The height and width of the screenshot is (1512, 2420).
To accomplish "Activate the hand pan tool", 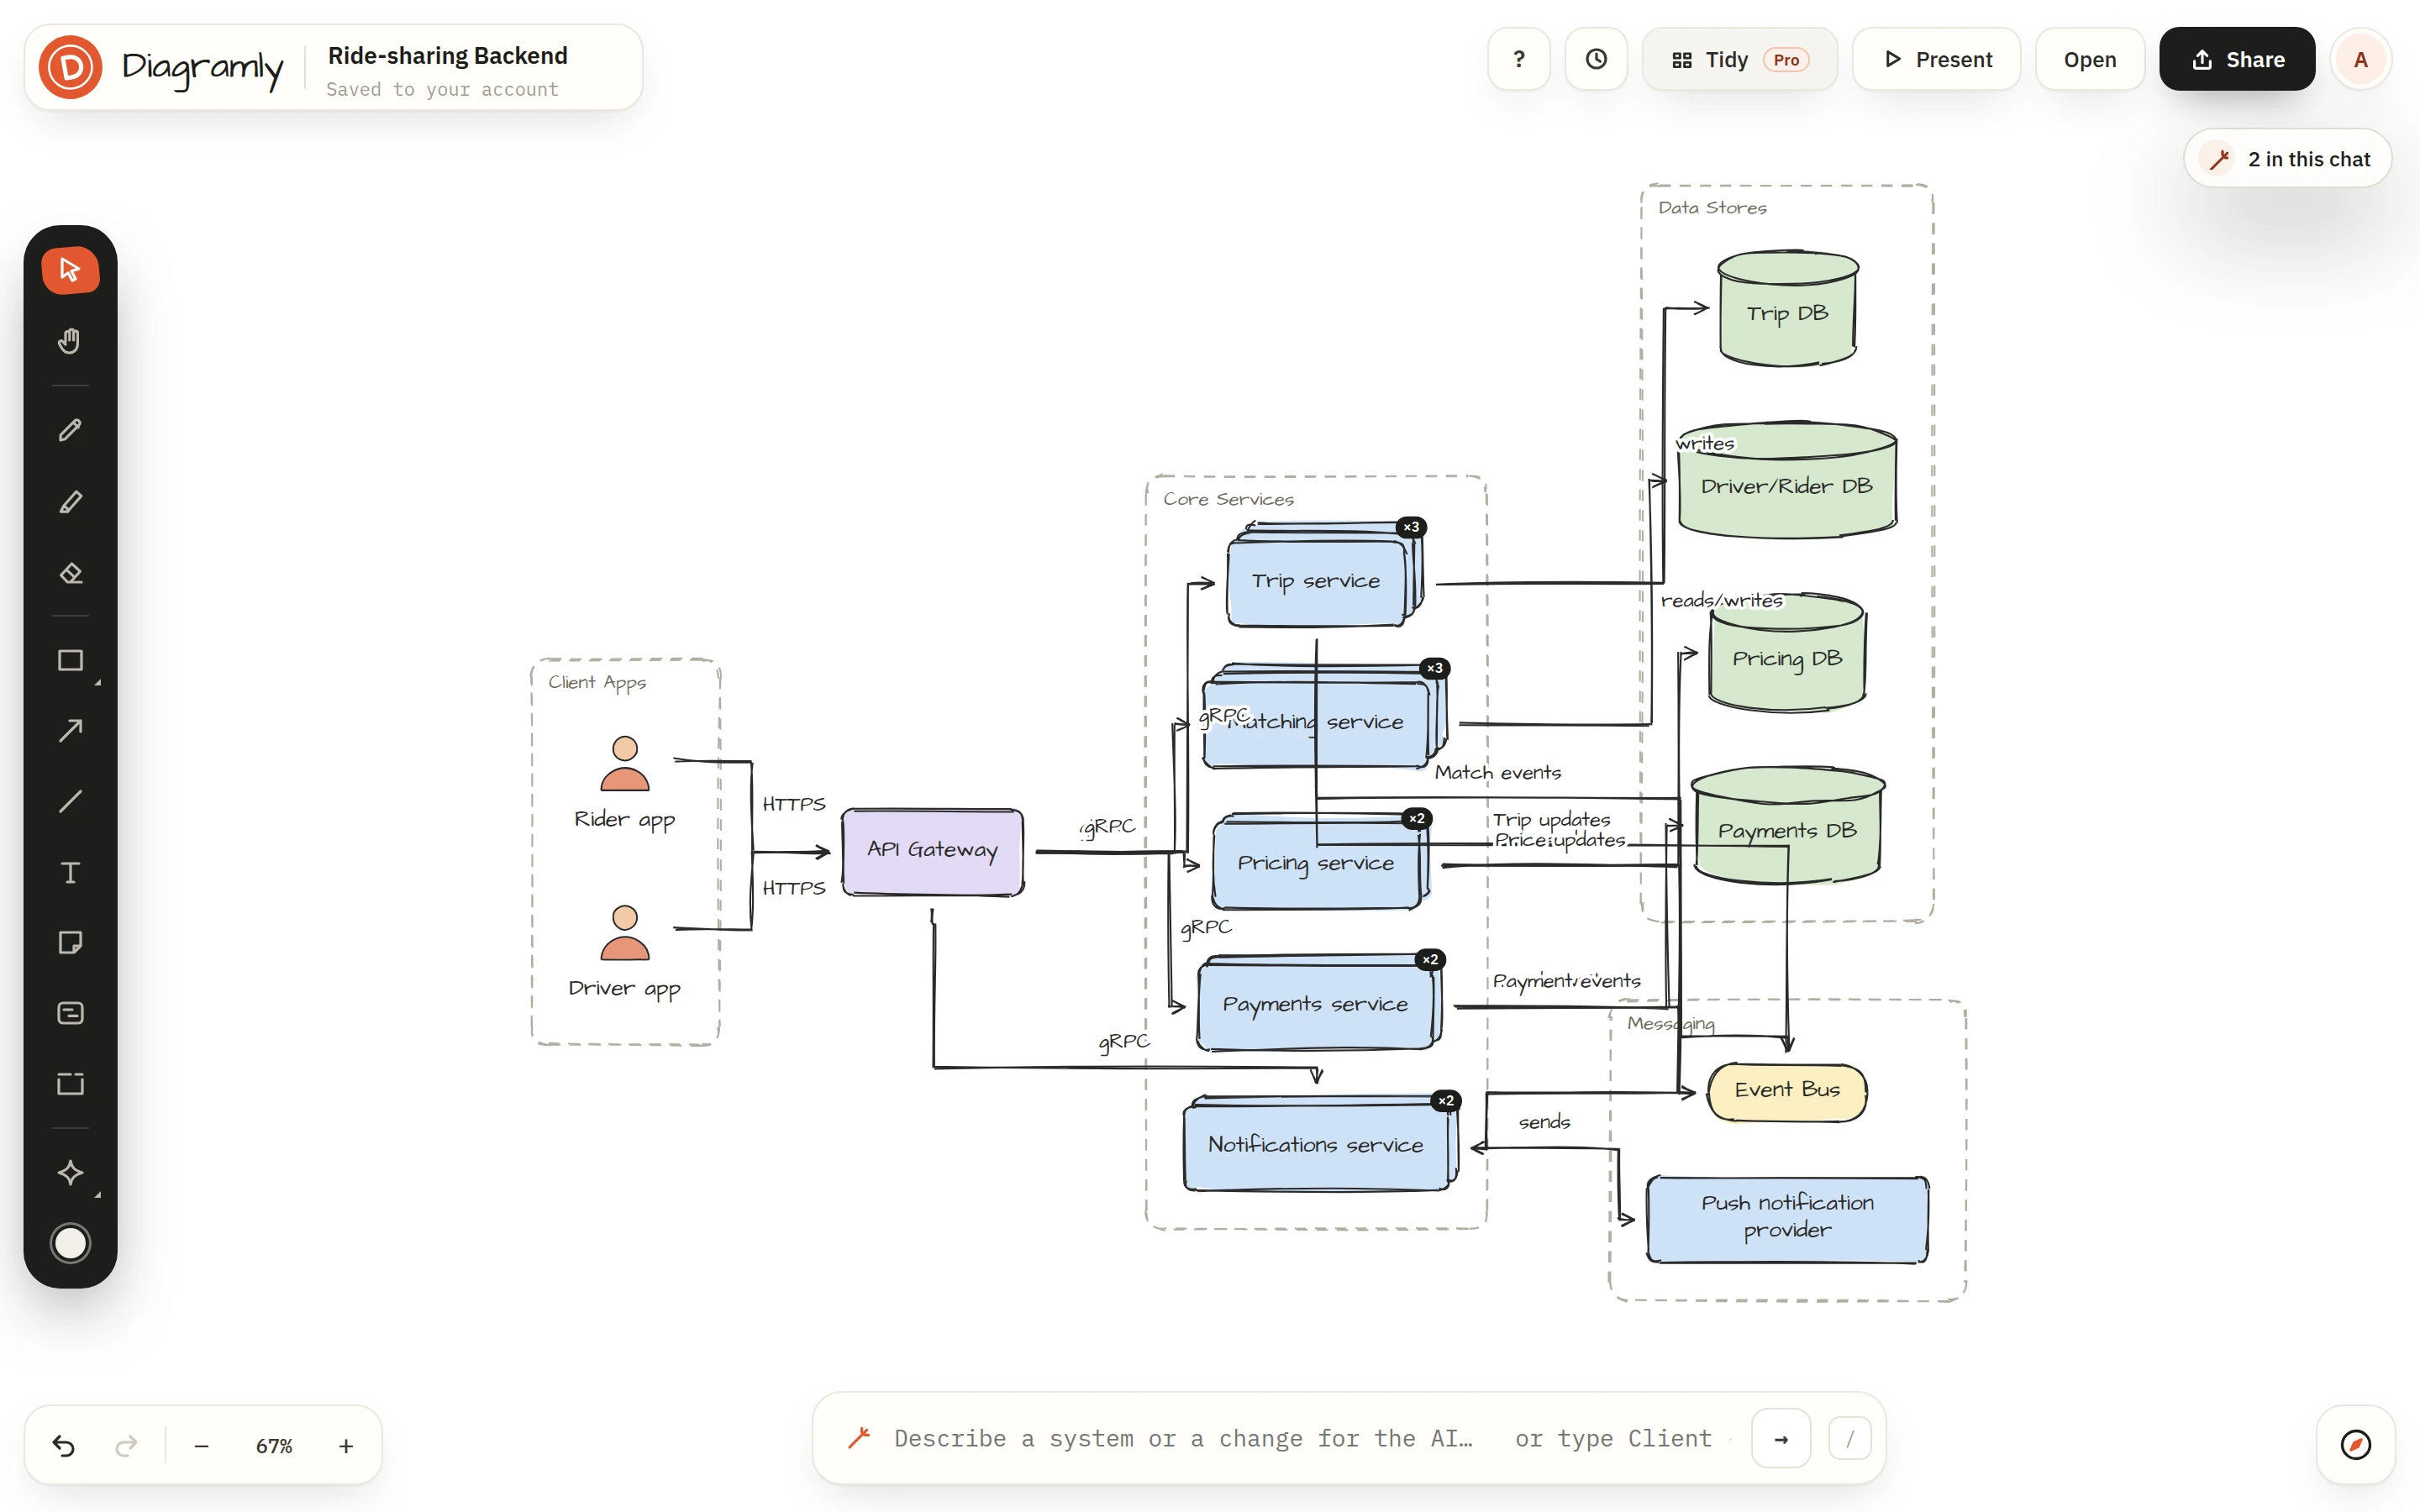I will pyautogui.click(x=70, y=341).
